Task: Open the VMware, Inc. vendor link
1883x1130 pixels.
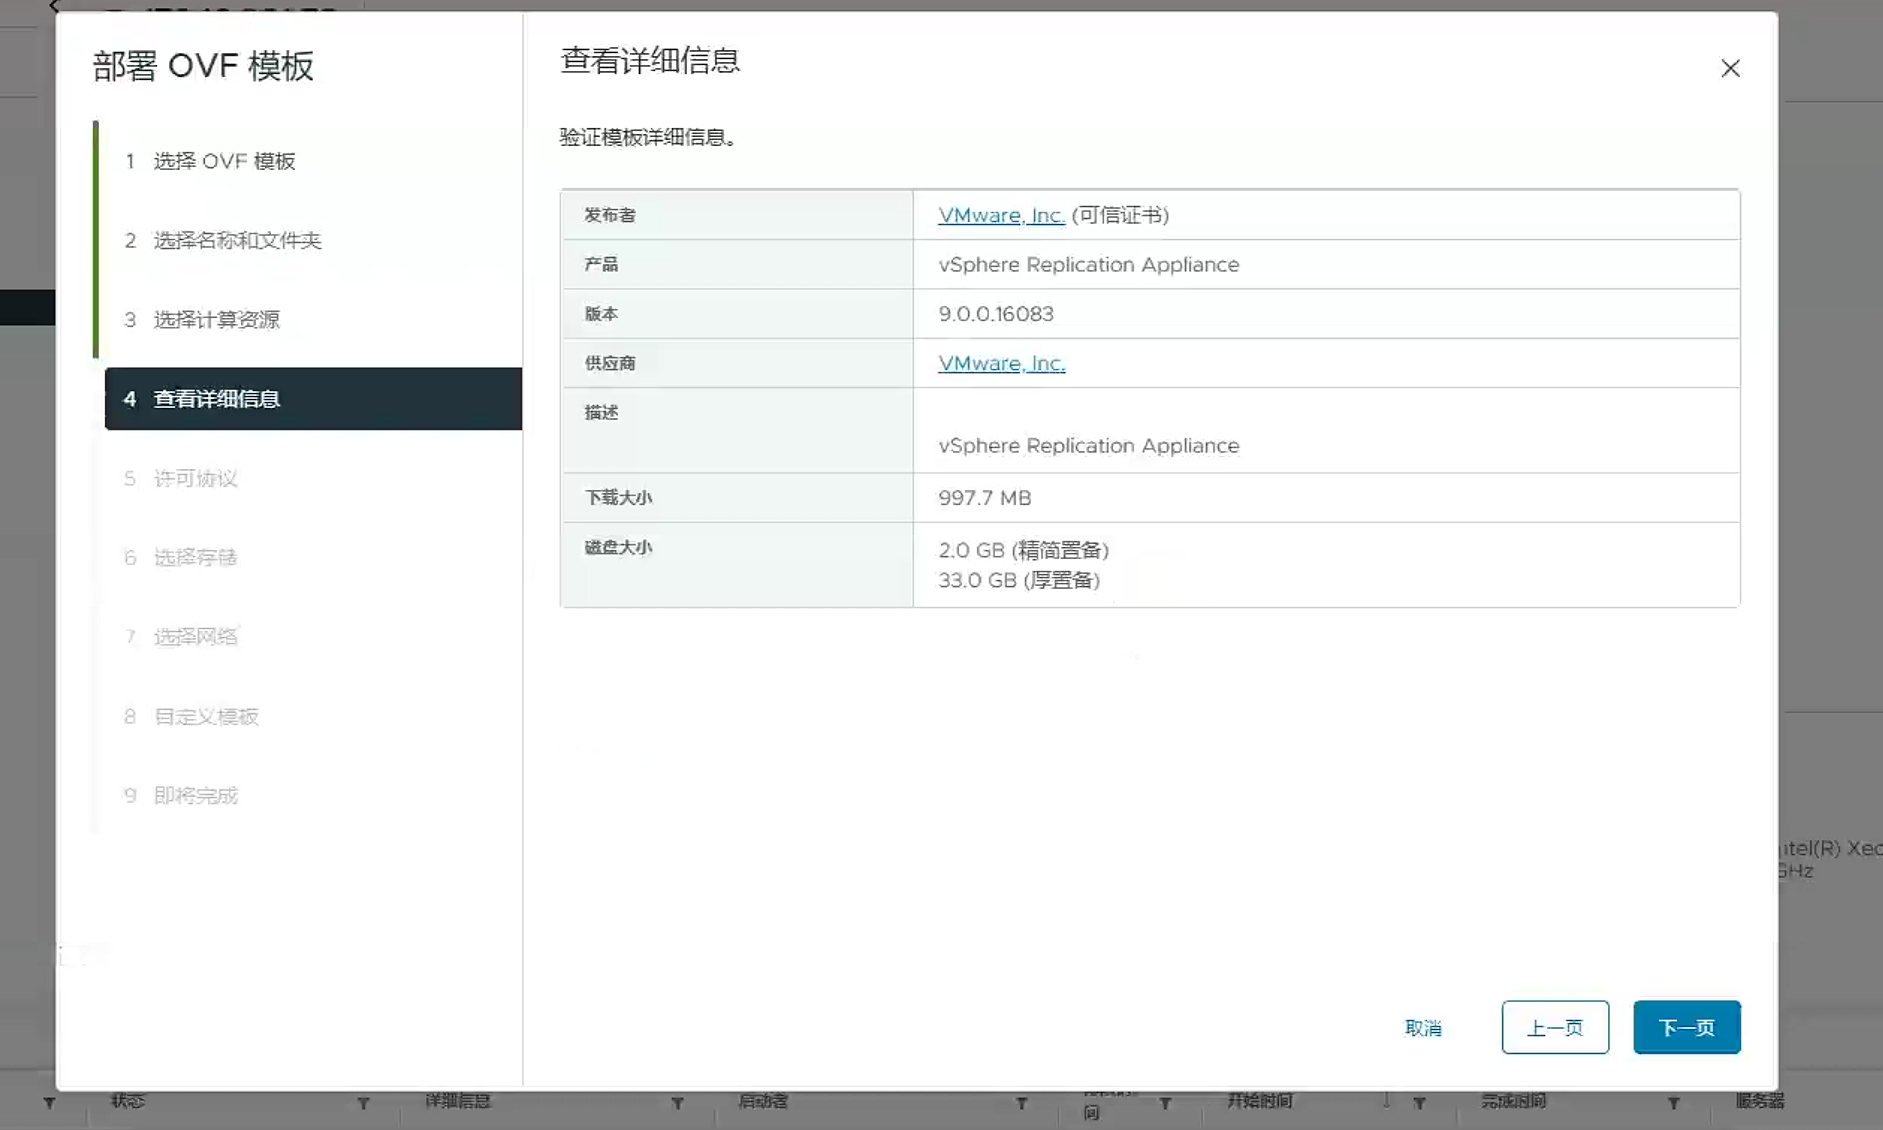Action: tap(1001, 363)
